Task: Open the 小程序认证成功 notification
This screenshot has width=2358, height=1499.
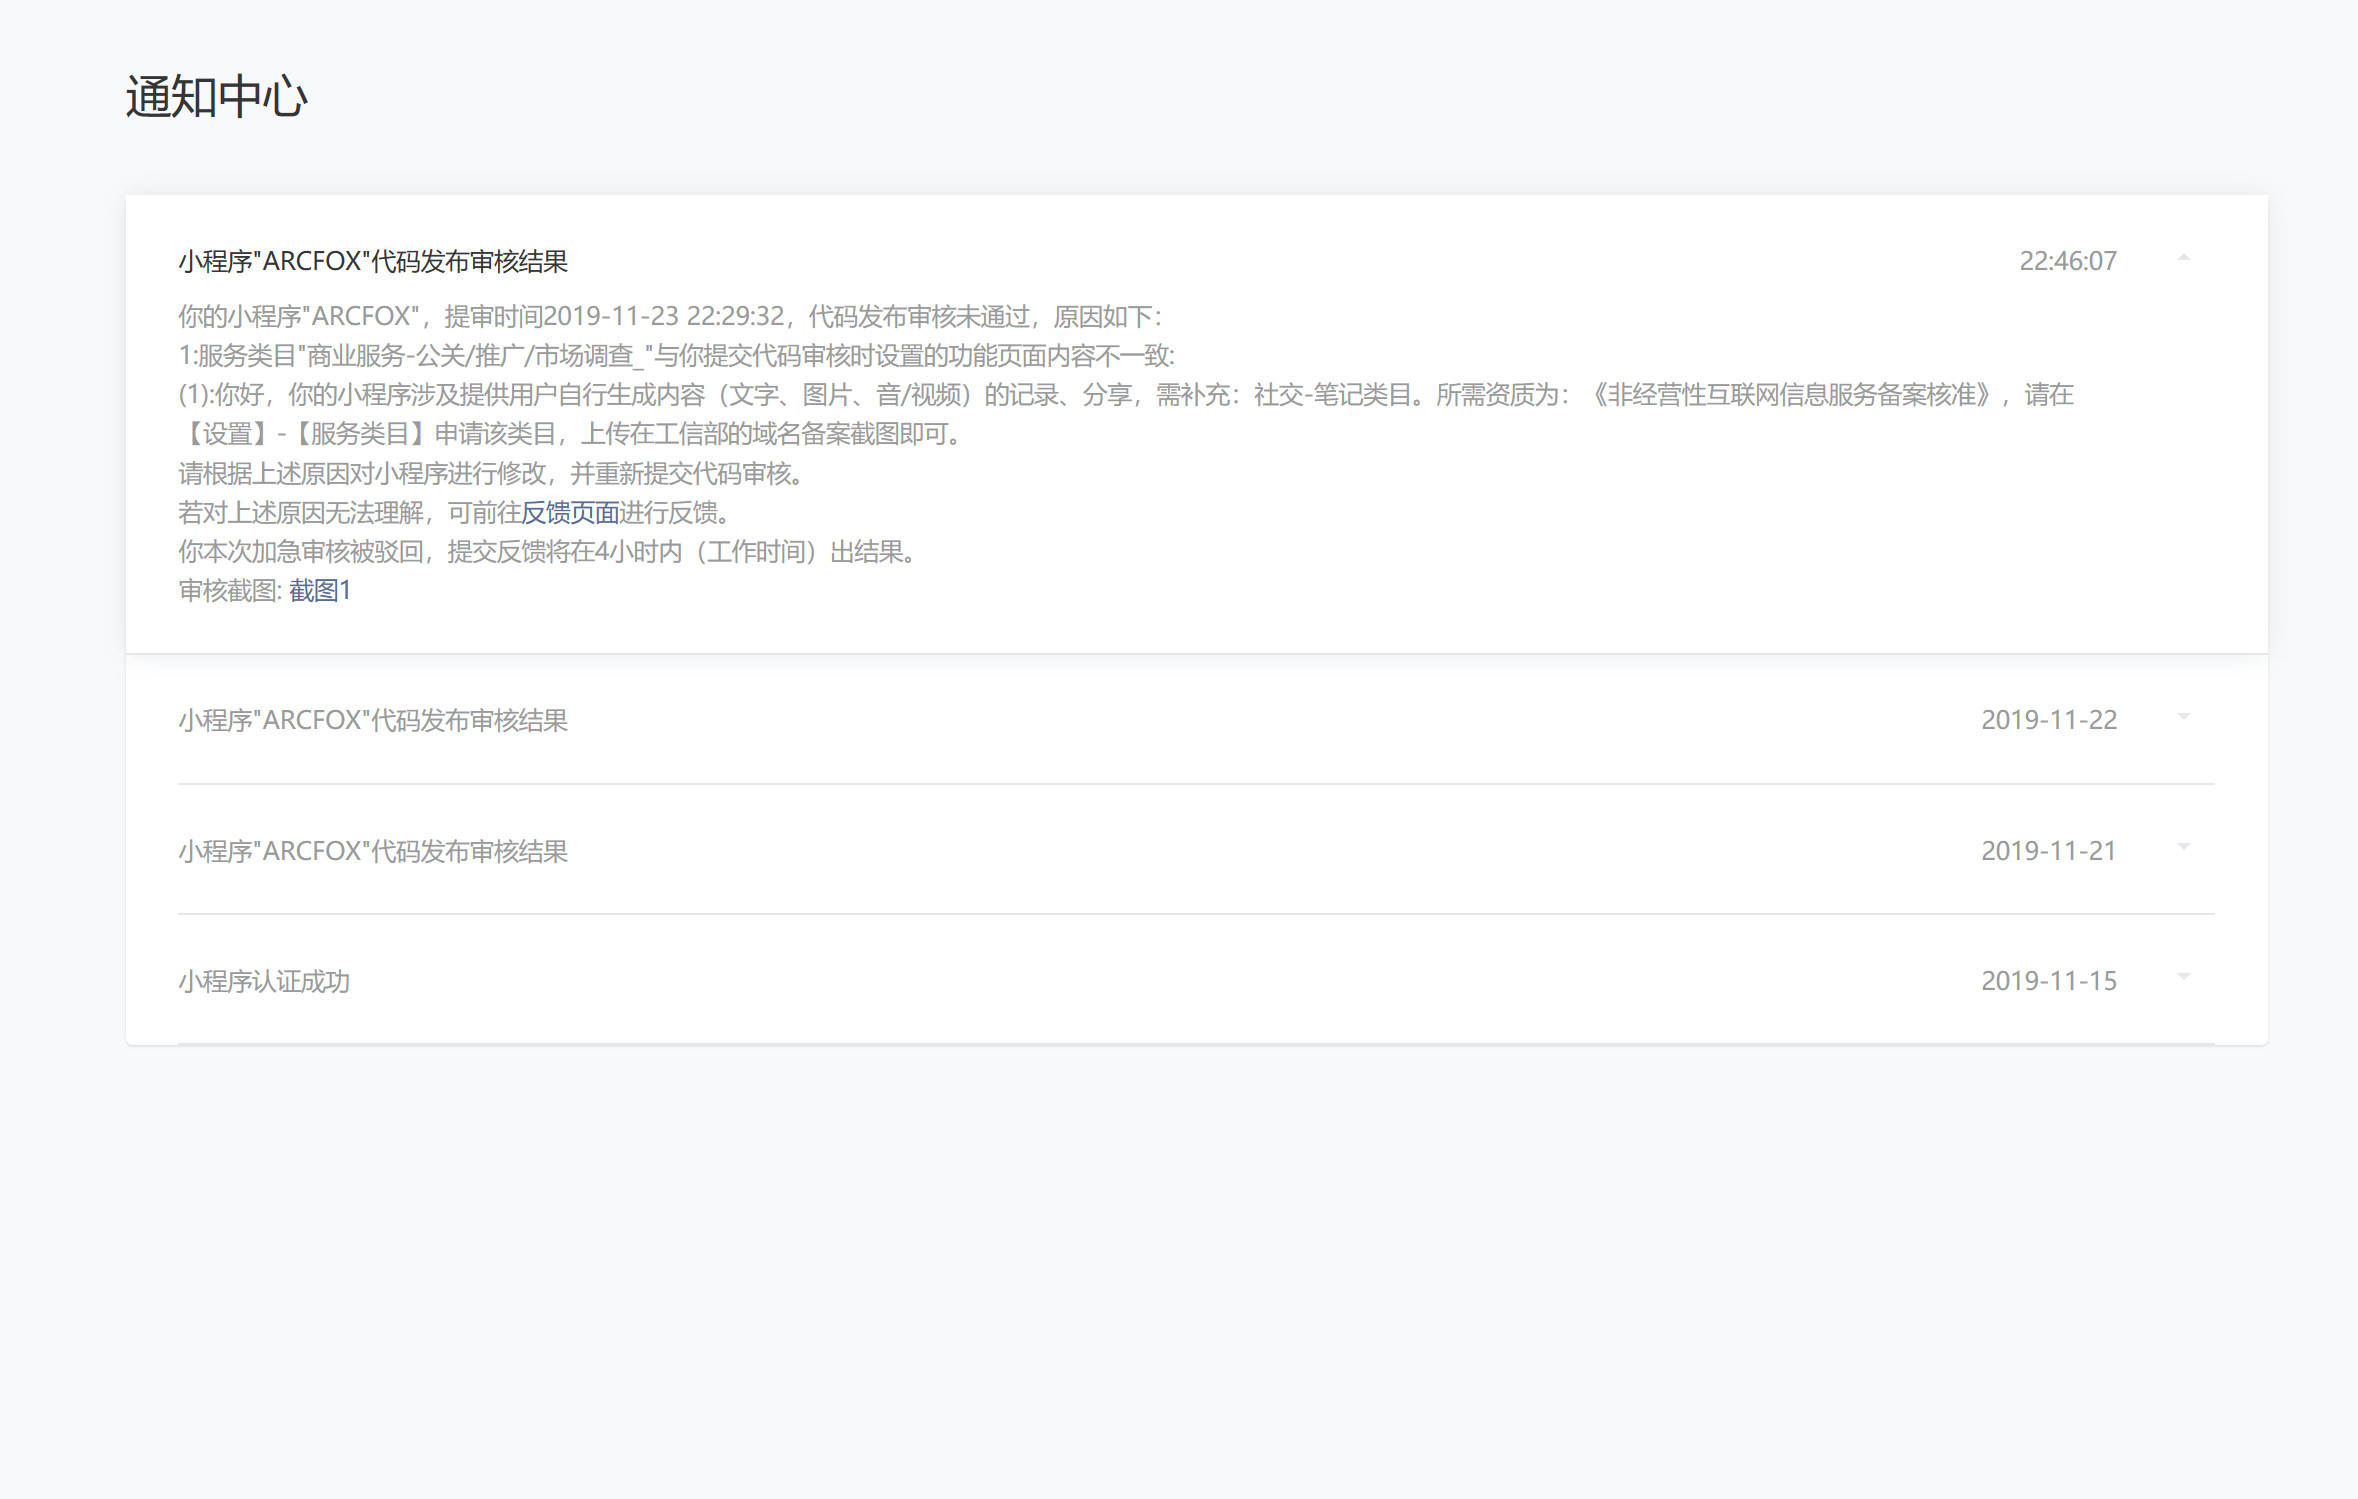Action: click(x=264, y=981)
